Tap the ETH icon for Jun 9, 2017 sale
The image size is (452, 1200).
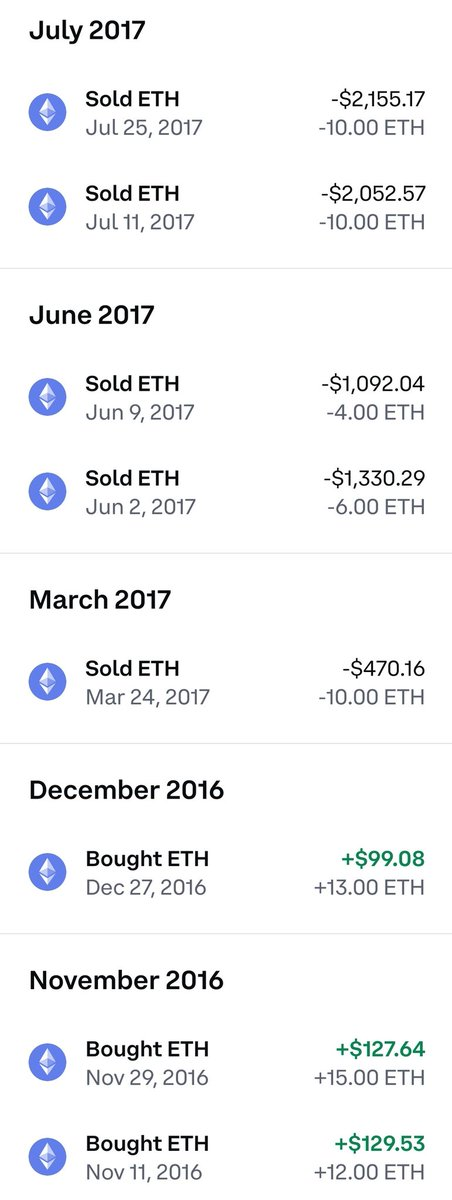(47, 397)
